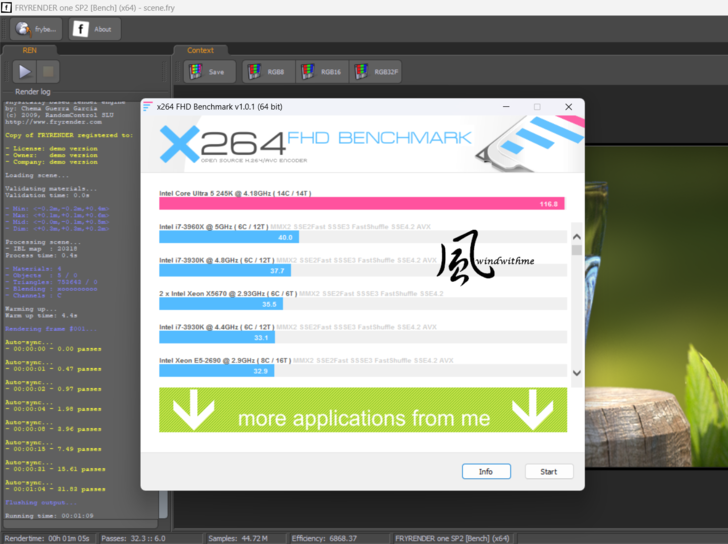Select the i7-3960X 5GHz result bar
The height and width of the screenshot is (544, 728).
pyautogui.click(x=228, y=238)
